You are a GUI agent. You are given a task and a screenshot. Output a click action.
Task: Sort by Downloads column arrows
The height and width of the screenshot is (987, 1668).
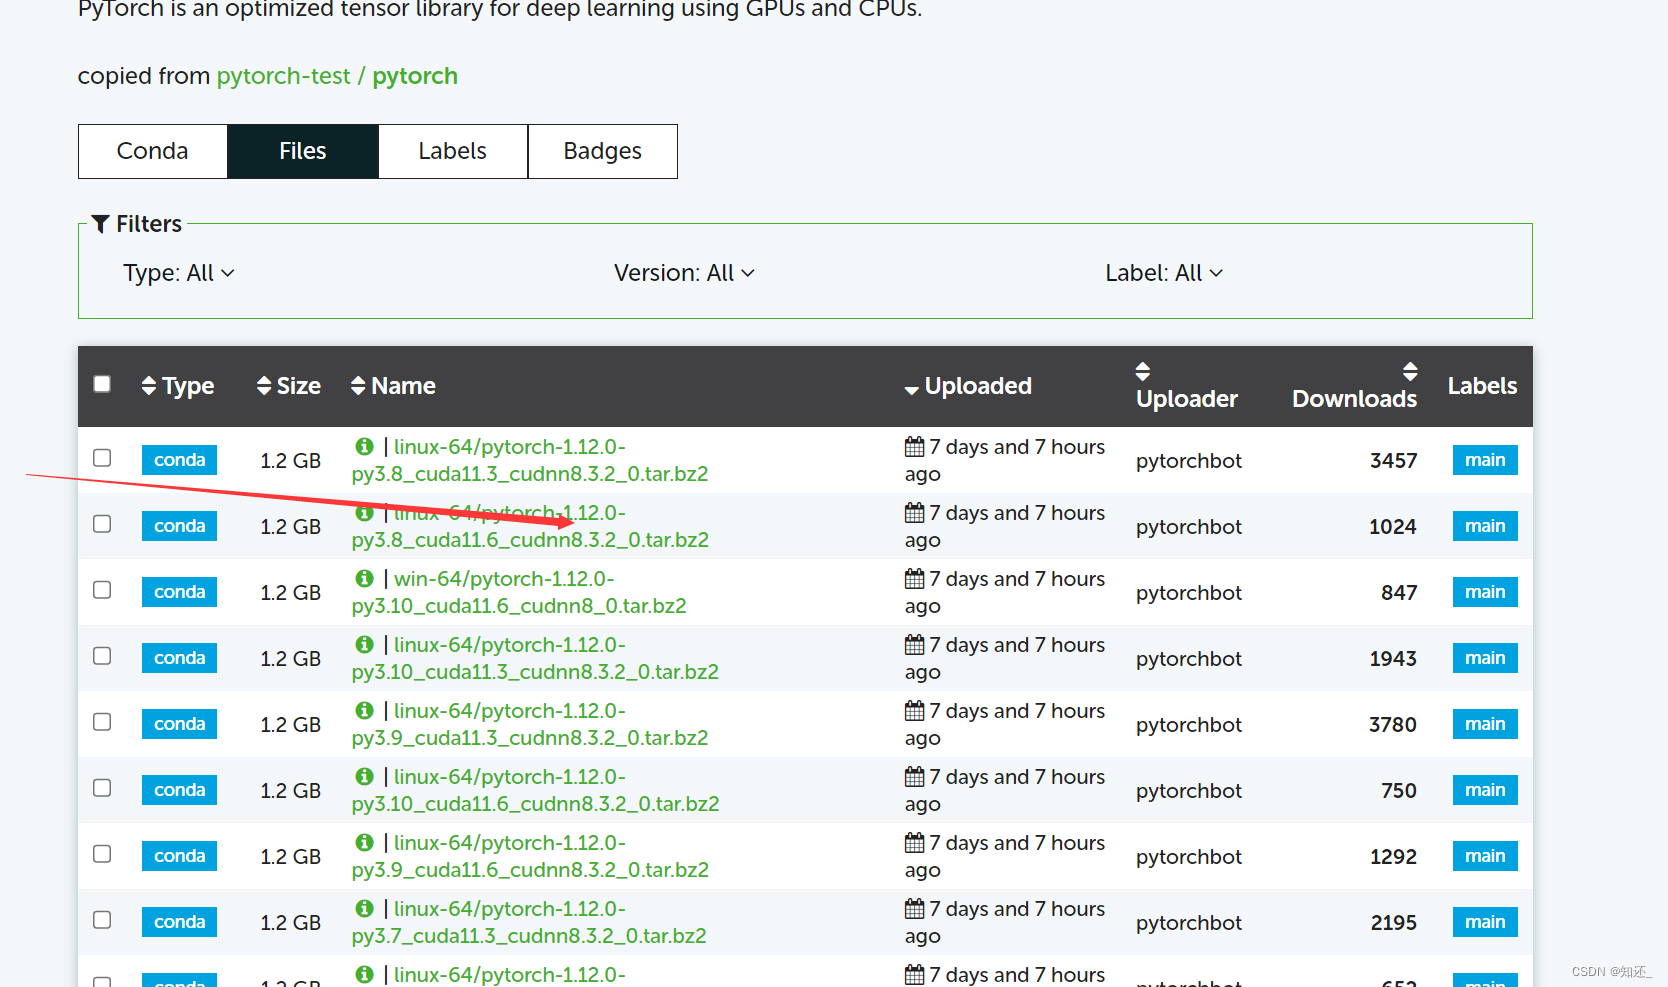pyautogui.click(x=1410, y=371)
